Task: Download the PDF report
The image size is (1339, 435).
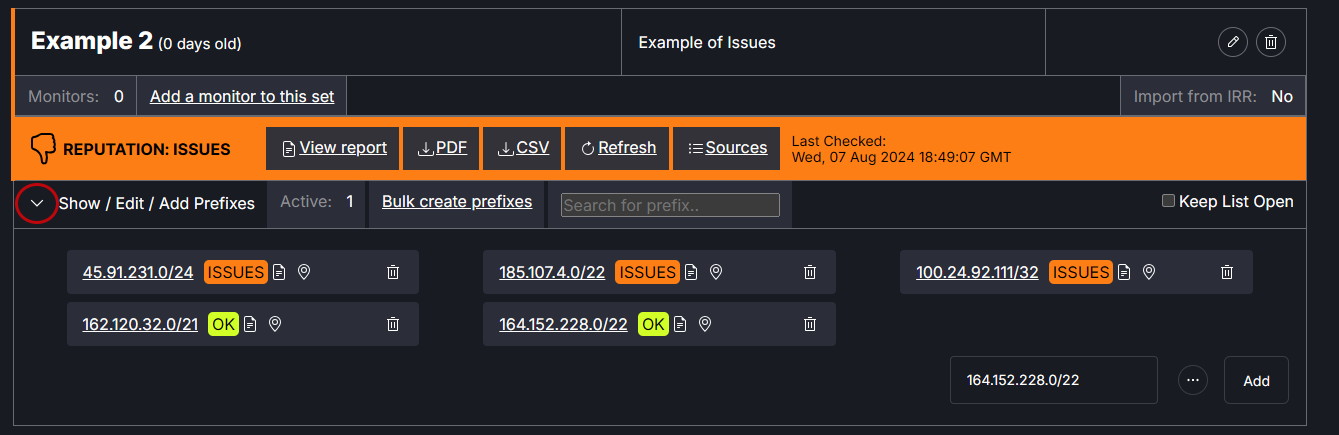Action: pos(442,148)
